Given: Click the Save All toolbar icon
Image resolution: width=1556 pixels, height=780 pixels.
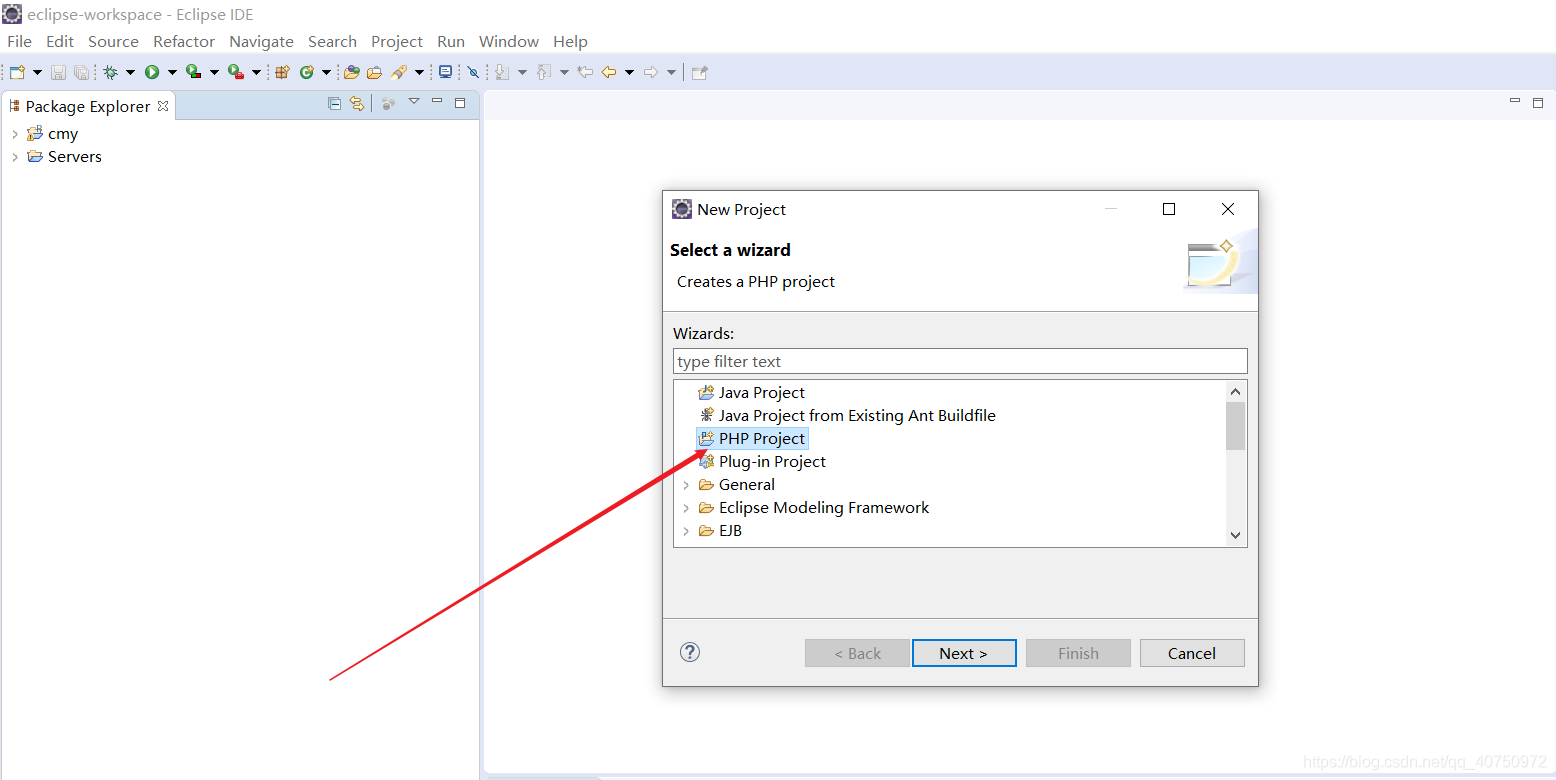Looking at the screenshot, I should coord(81,72).
